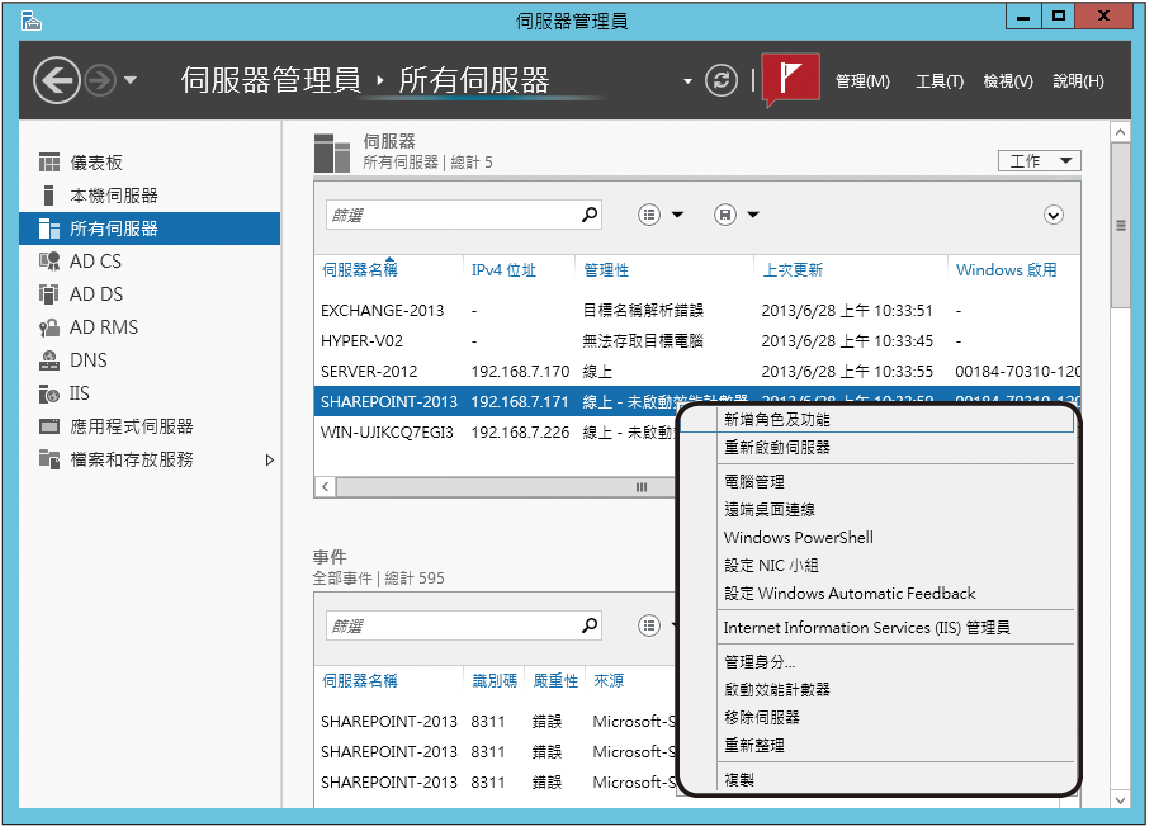This screenshot has height=829, width=1149.
Task: Click the events 篩選 filter field
Action: pyautogui.click(x=463, y=626)
